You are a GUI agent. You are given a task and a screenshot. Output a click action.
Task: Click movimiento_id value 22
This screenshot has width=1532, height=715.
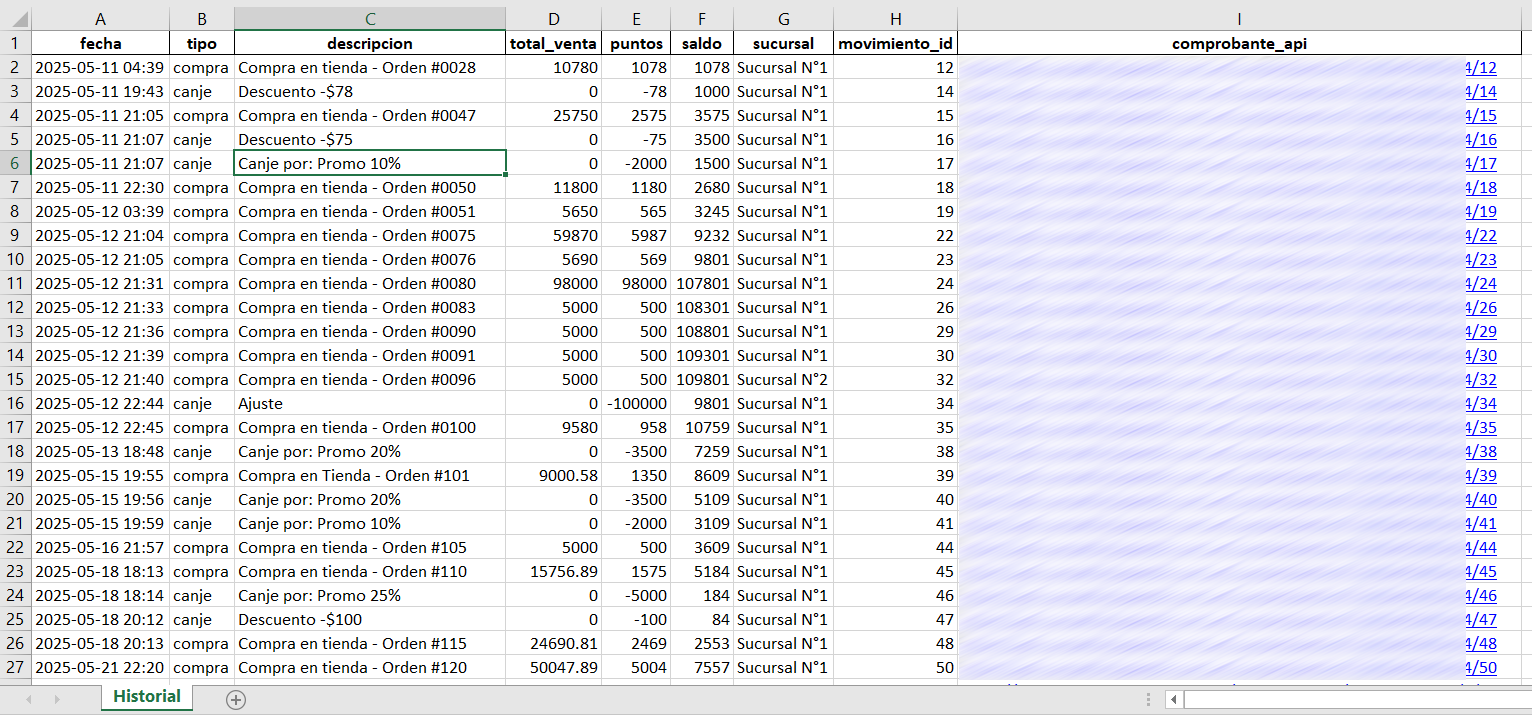(896, 236)
